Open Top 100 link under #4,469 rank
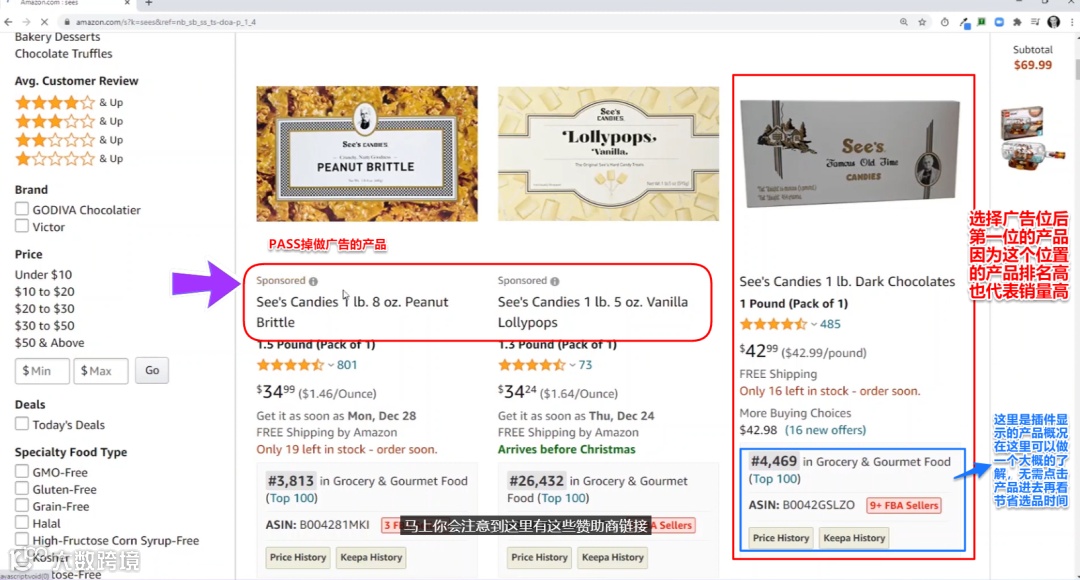Image resolution: width=1080 pixels, height=580 pixels. coord(775,479)
